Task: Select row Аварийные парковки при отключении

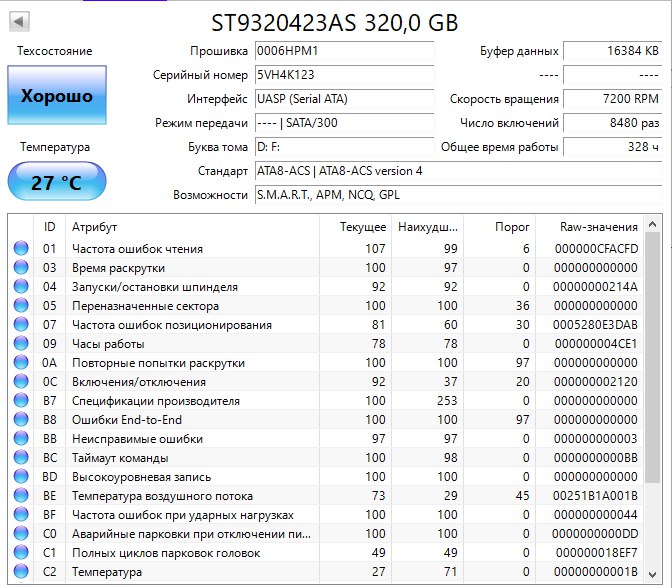Action: [x=326, y=534]
